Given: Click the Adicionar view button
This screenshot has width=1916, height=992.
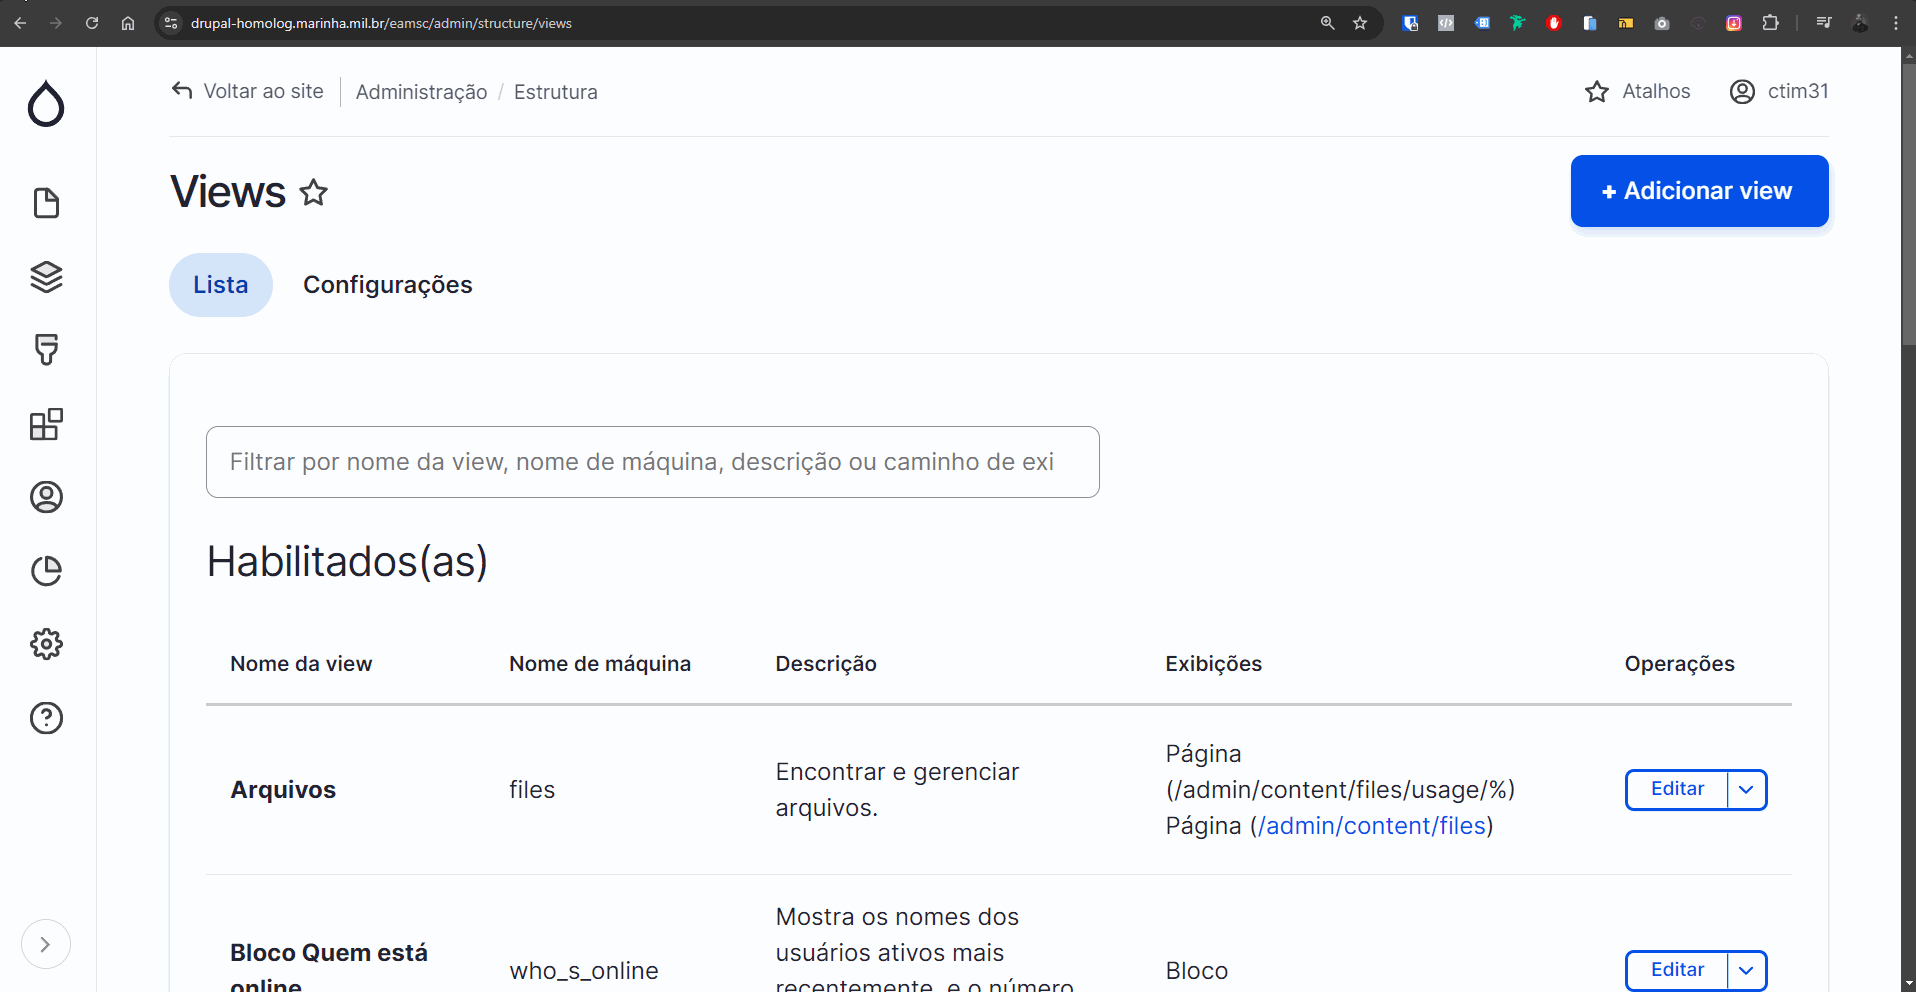Looking at the screenshot, I should 1698,191.
